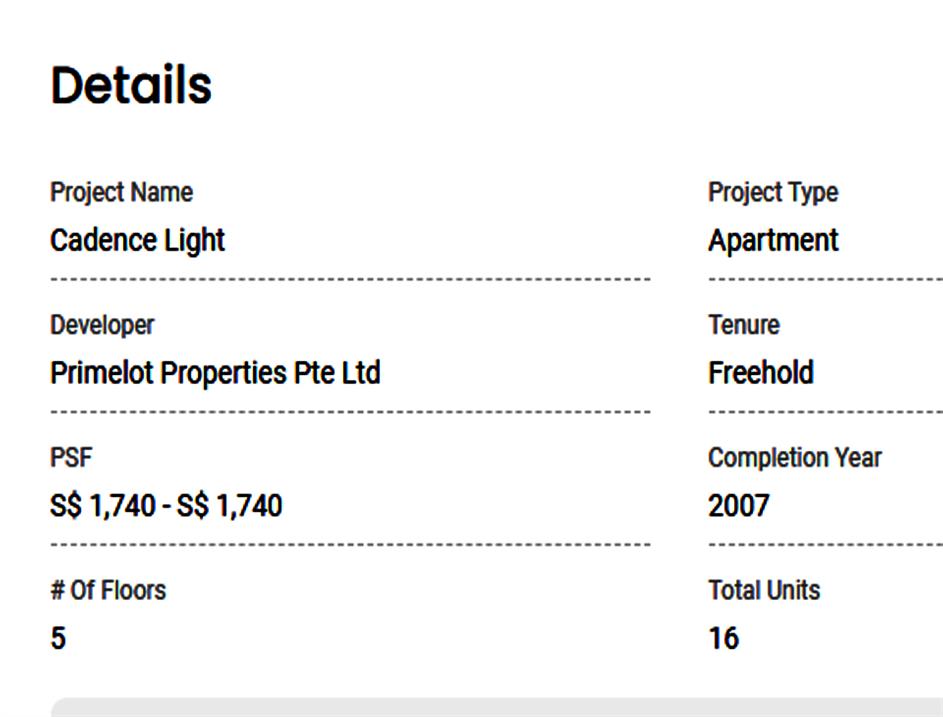Select the total units value 16

pyautogui.click(x=724, y=638)
